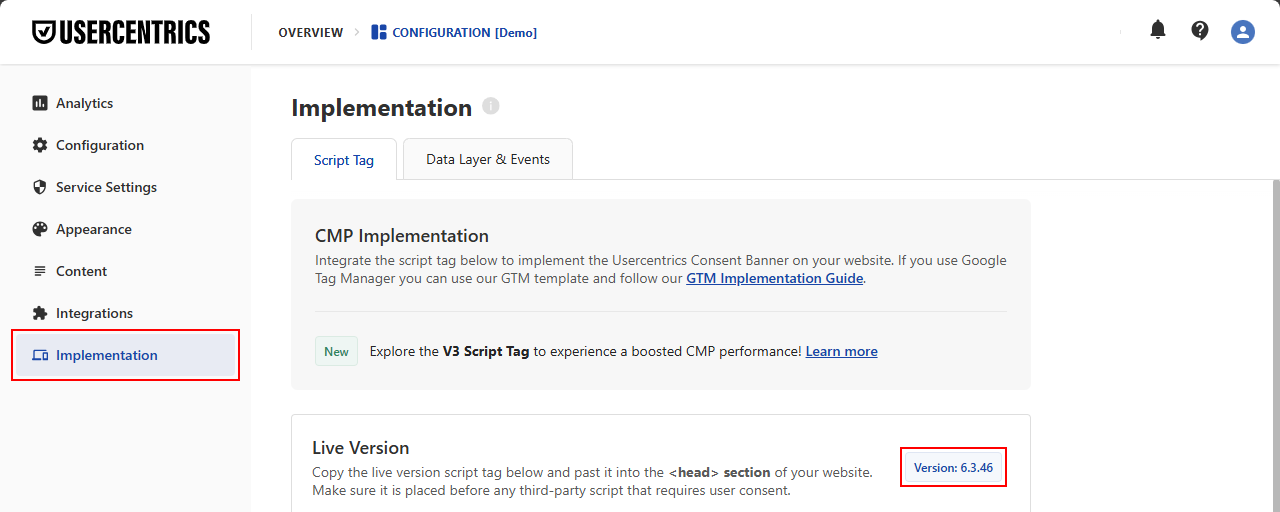Screen dimensions: 1280x512
Task: Switch to the Script Tag tab
Action: [x=344, y=160]
